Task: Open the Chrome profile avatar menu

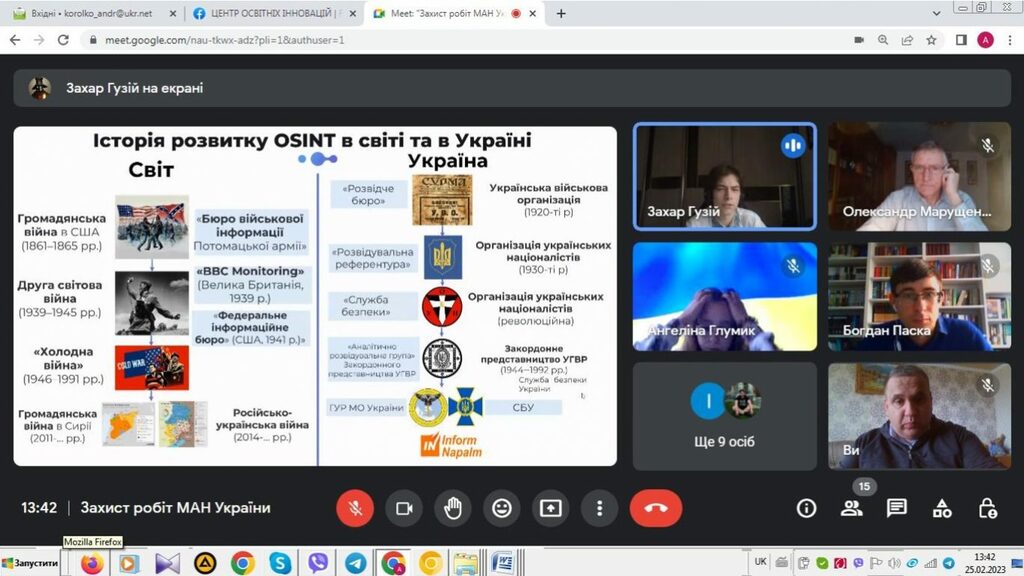Action: (x=985, y=40)
